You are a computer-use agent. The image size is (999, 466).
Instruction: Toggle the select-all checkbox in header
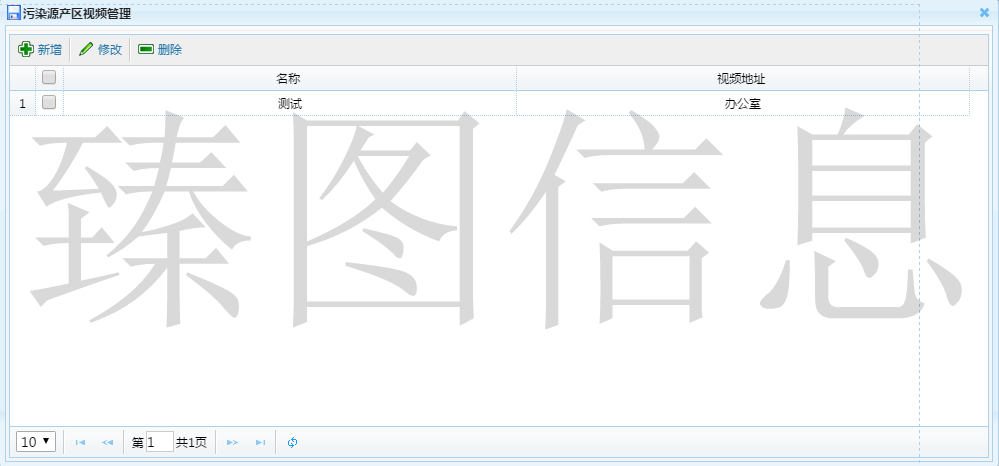(49, 78)
